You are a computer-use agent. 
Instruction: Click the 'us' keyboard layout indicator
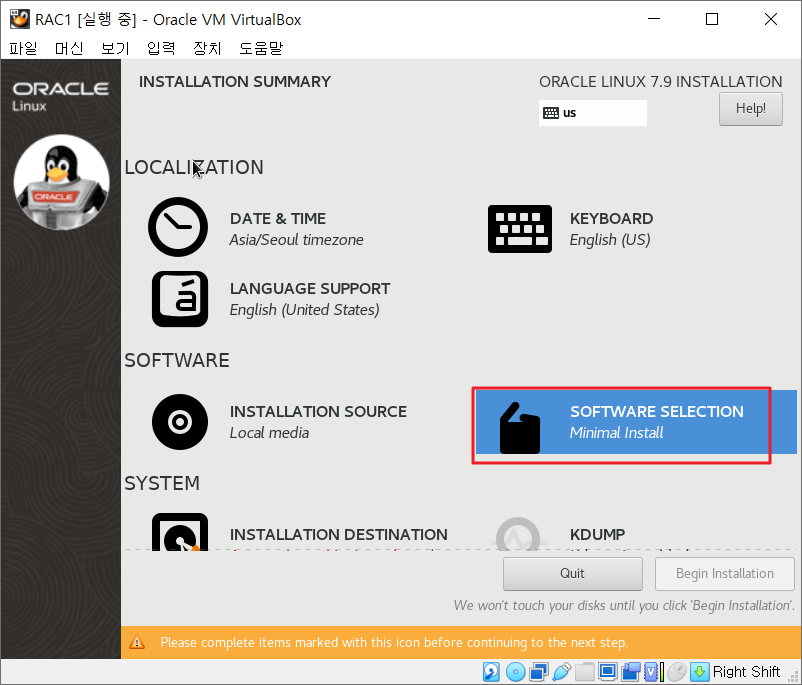click(593, 113)
